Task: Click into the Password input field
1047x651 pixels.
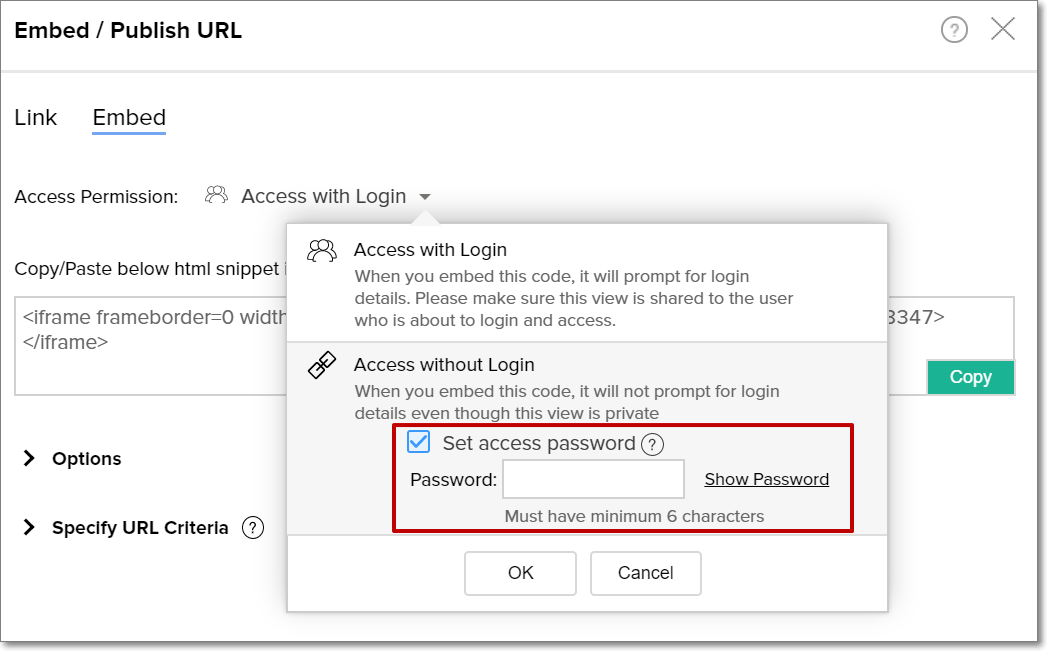Action: [x=593, y=479]
